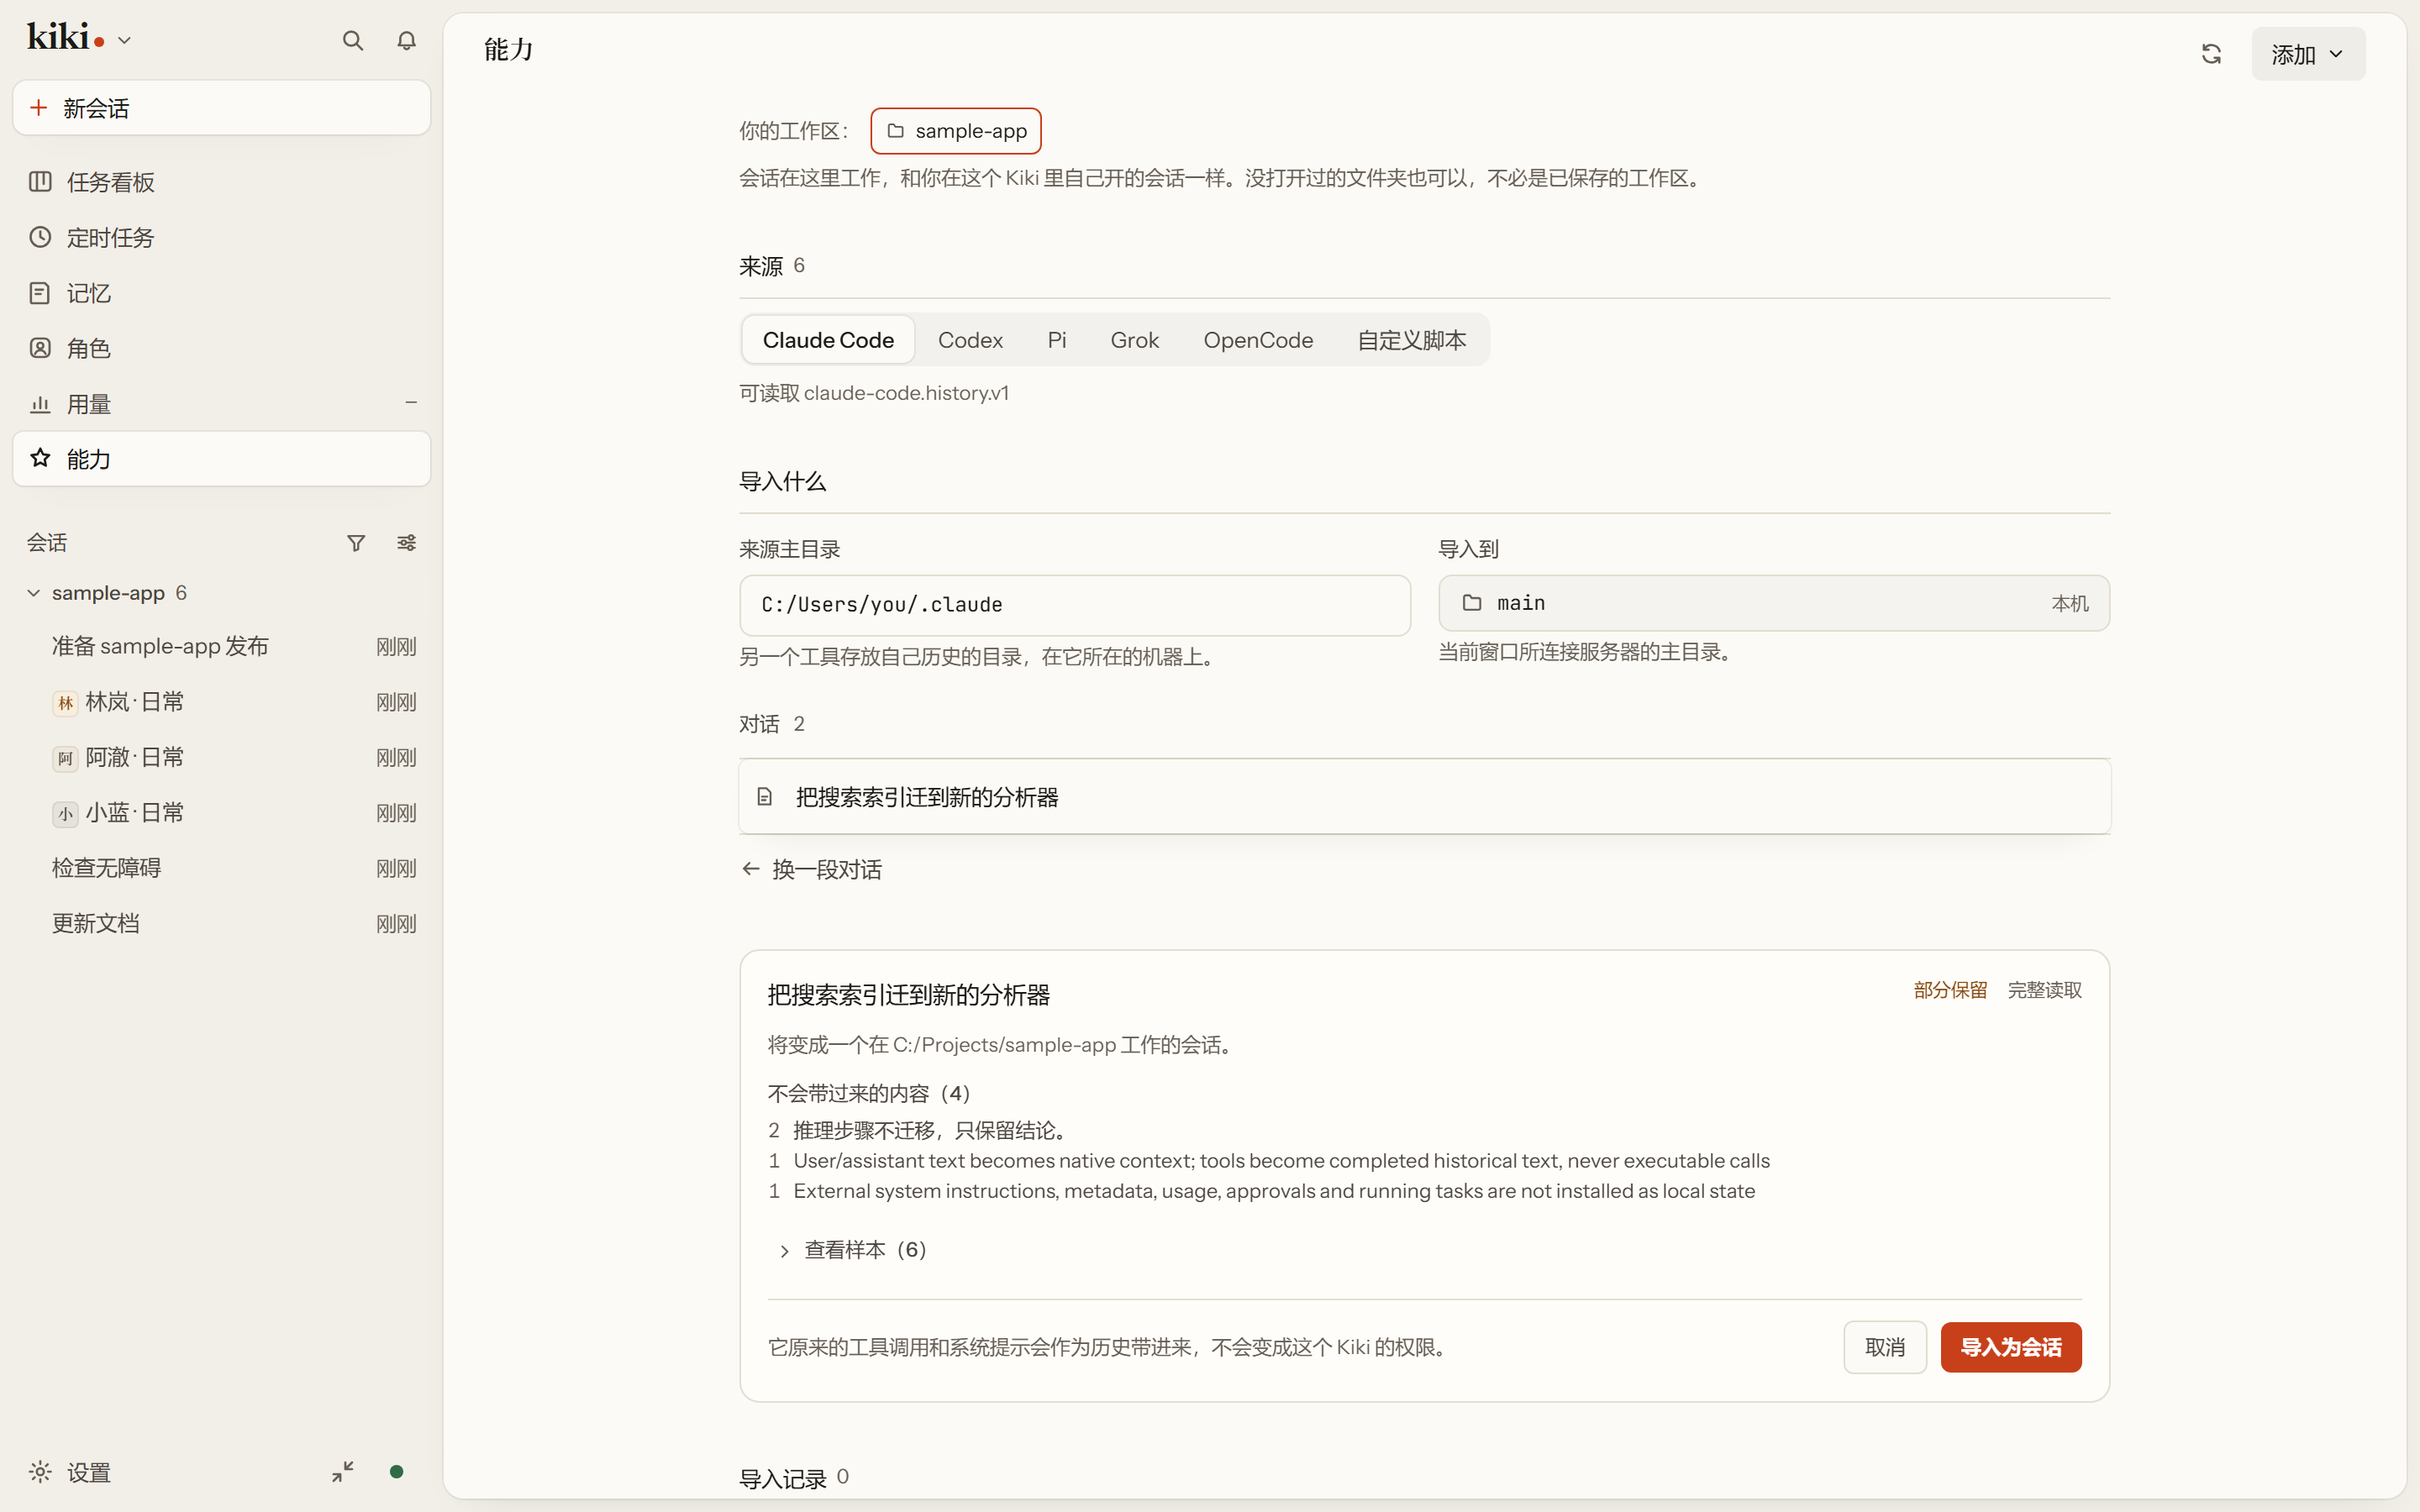Open the 用量 usage page
The image size is (2420, 1512).
222,404
